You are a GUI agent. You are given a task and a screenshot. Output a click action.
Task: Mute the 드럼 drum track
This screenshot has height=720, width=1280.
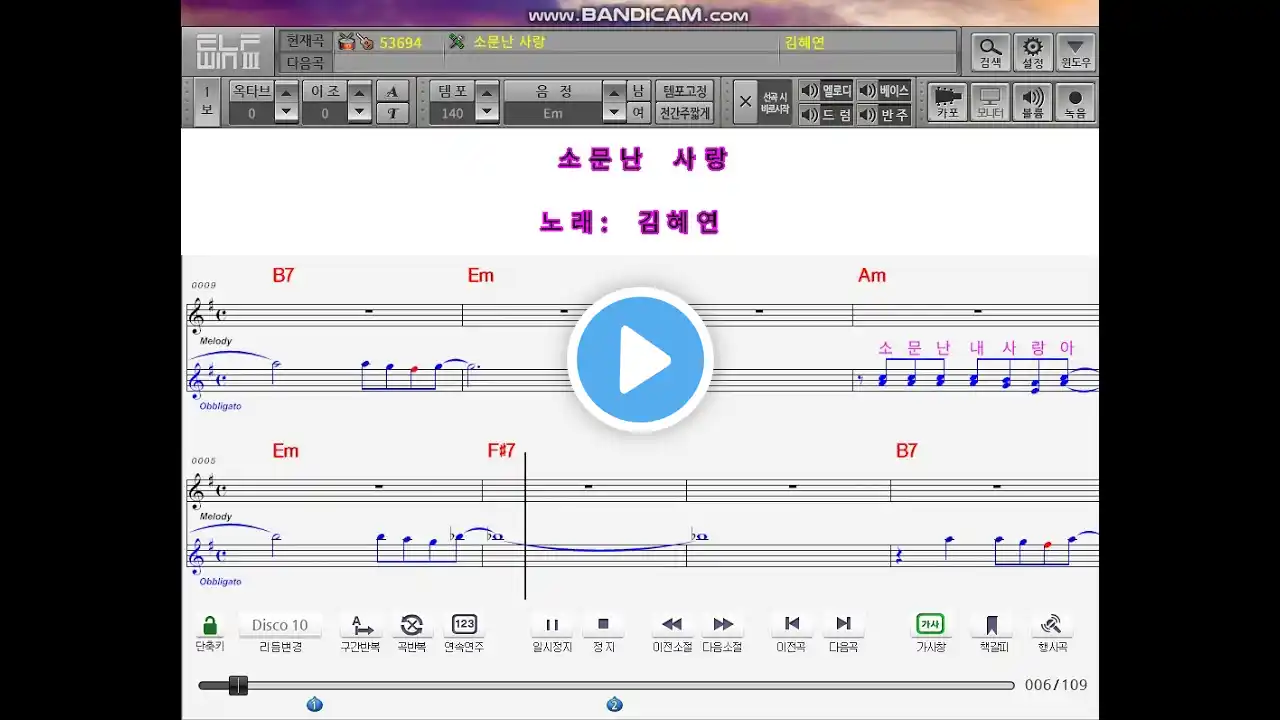click(826, 115)
